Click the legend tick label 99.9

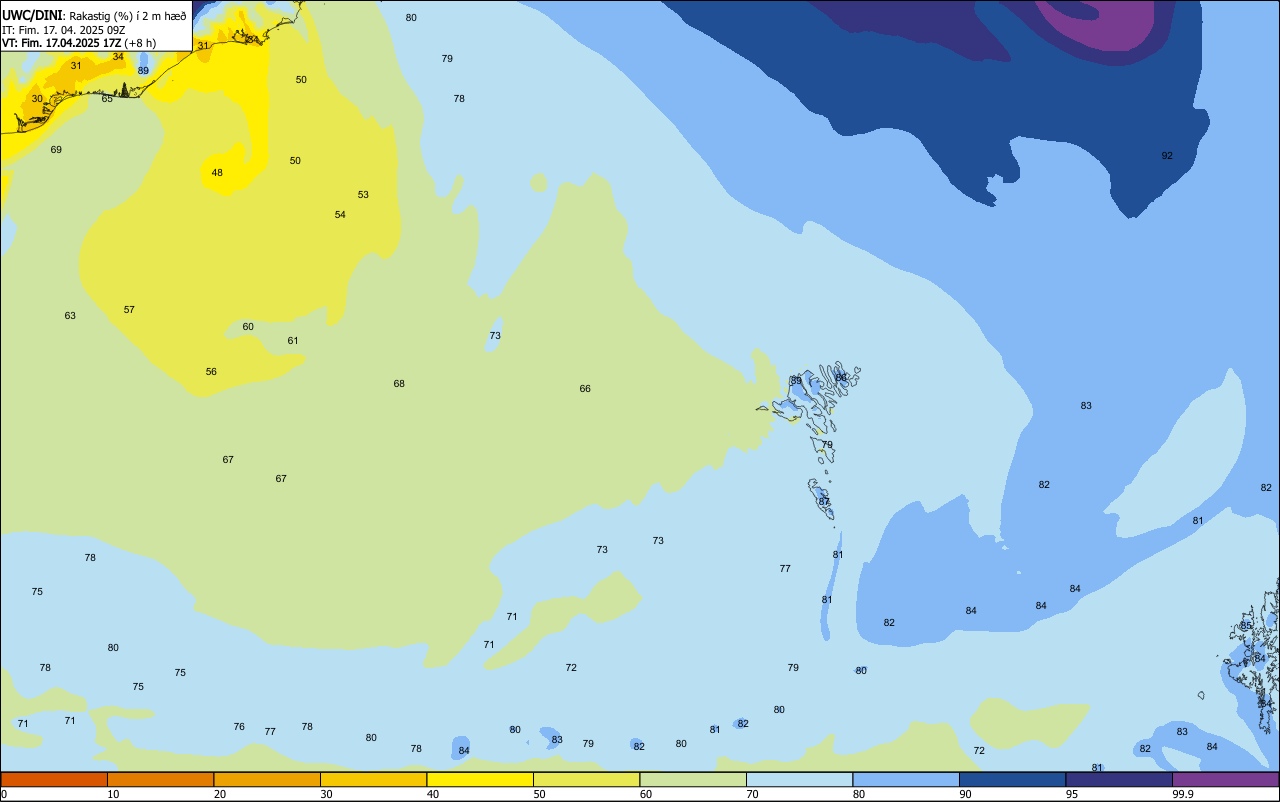tap(1183, 794)
